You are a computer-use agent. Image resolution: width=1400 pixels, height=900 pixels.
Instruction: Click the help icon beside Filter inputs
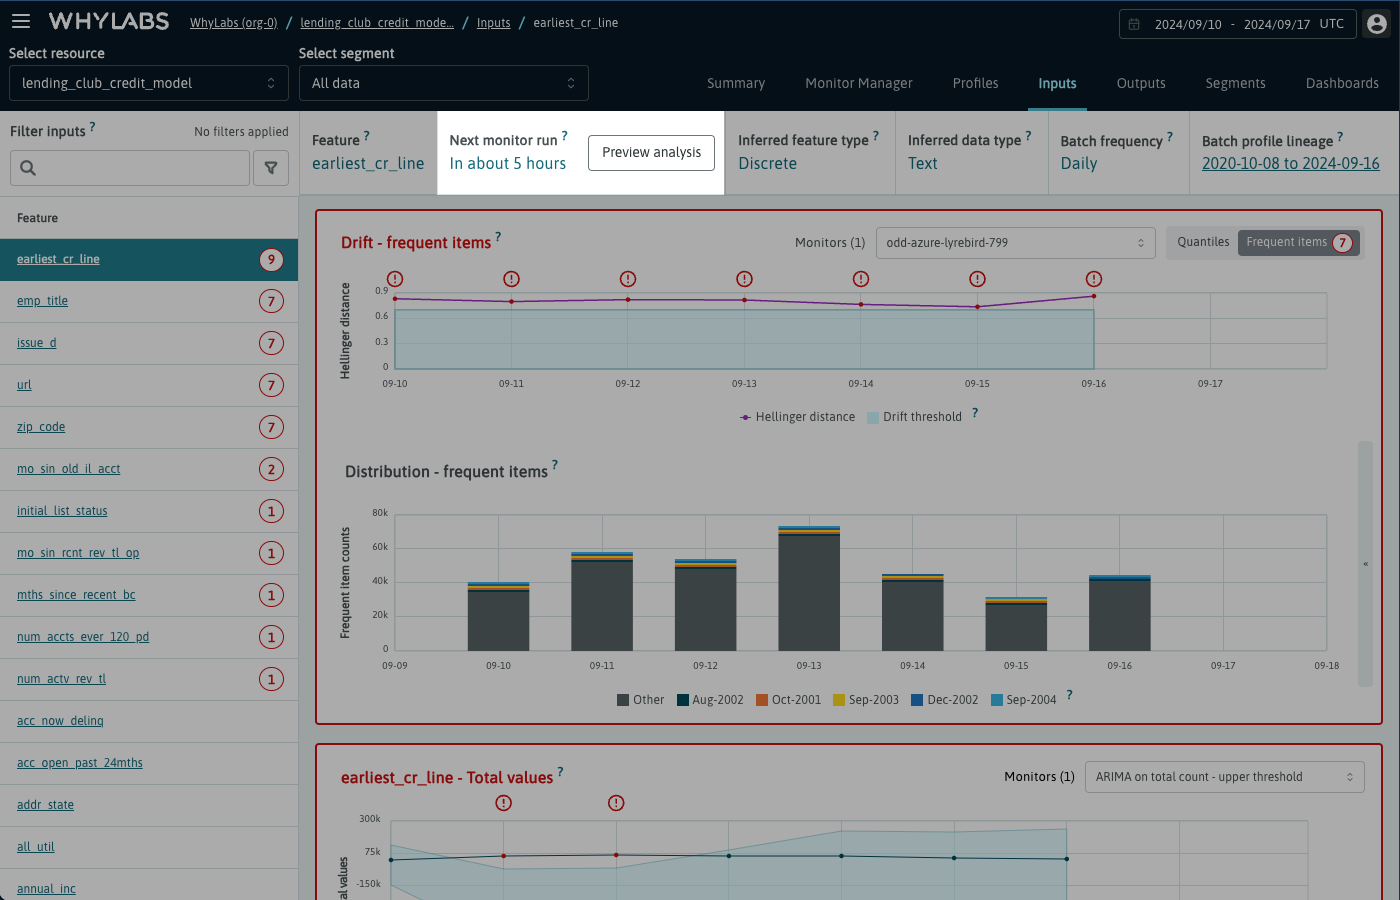(x=93, y=127)
